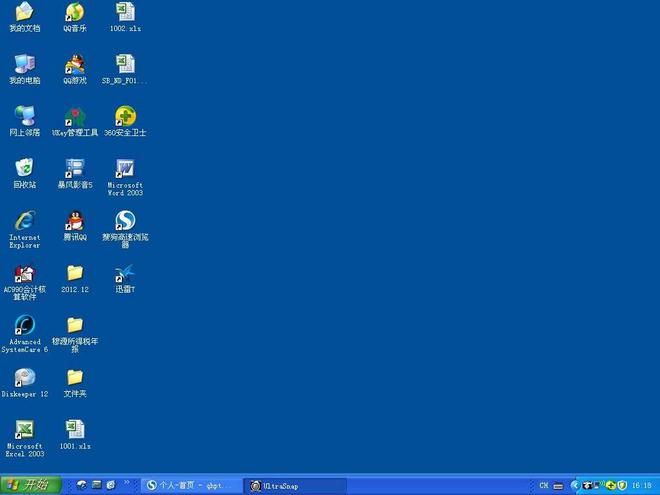The width and height of the screenshot is (660, 495).
Task: Select the 2012.12 folder icon
Action: tap(75, 279)
